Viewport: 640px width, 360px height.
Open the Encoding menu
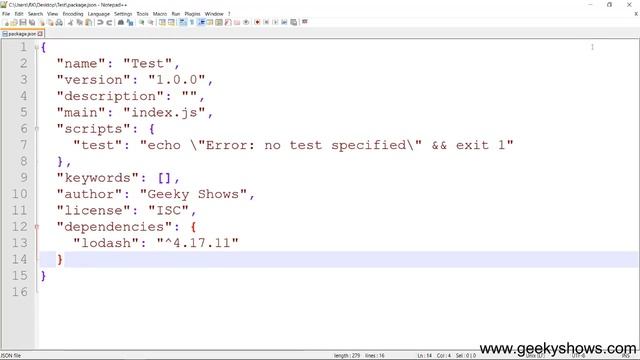(x=73, y=14)
